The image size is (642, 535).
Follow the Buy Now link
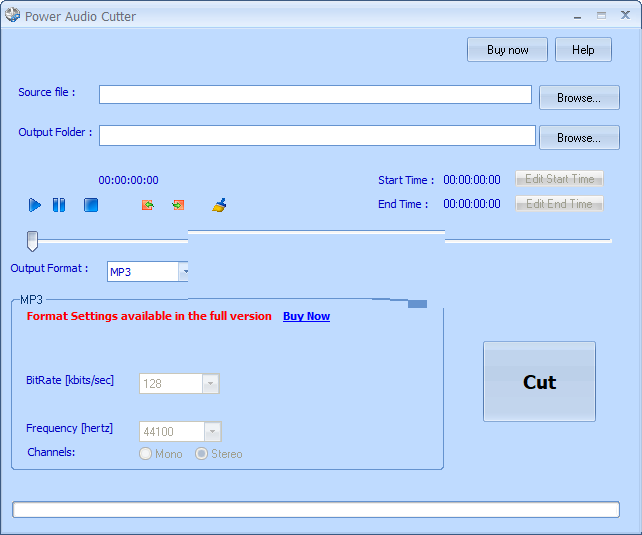(306, 316)
